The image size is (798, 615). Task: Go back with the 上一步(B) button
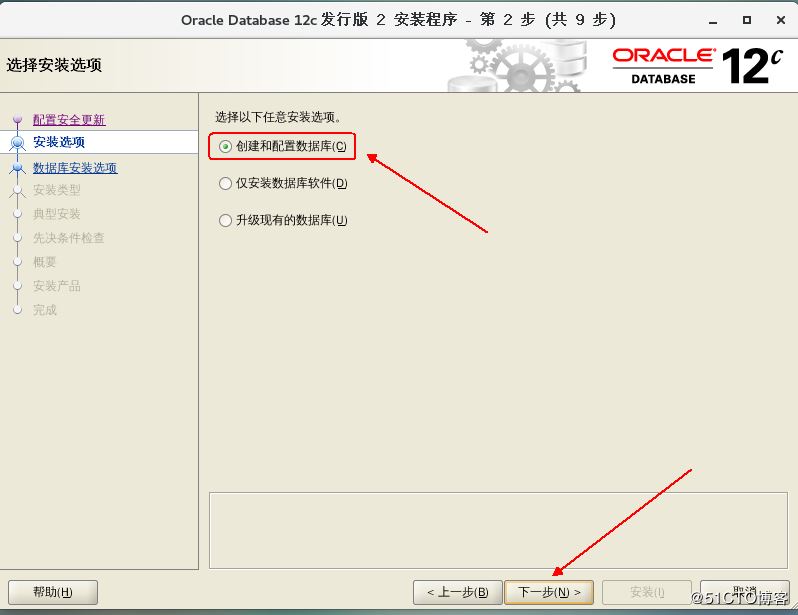pyautogui.click(x=457, y=592)
